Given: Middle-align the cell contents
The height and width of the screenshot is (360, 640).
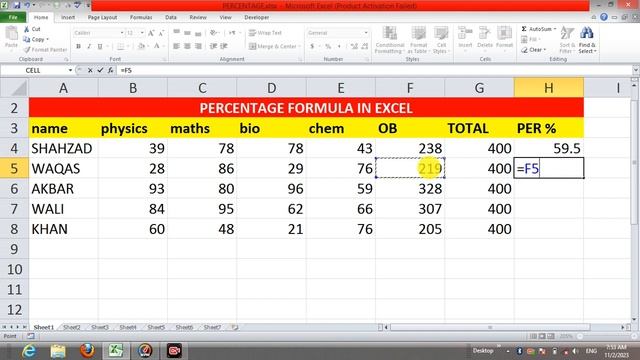Looking at the screenshot, I should coord(187,33).
